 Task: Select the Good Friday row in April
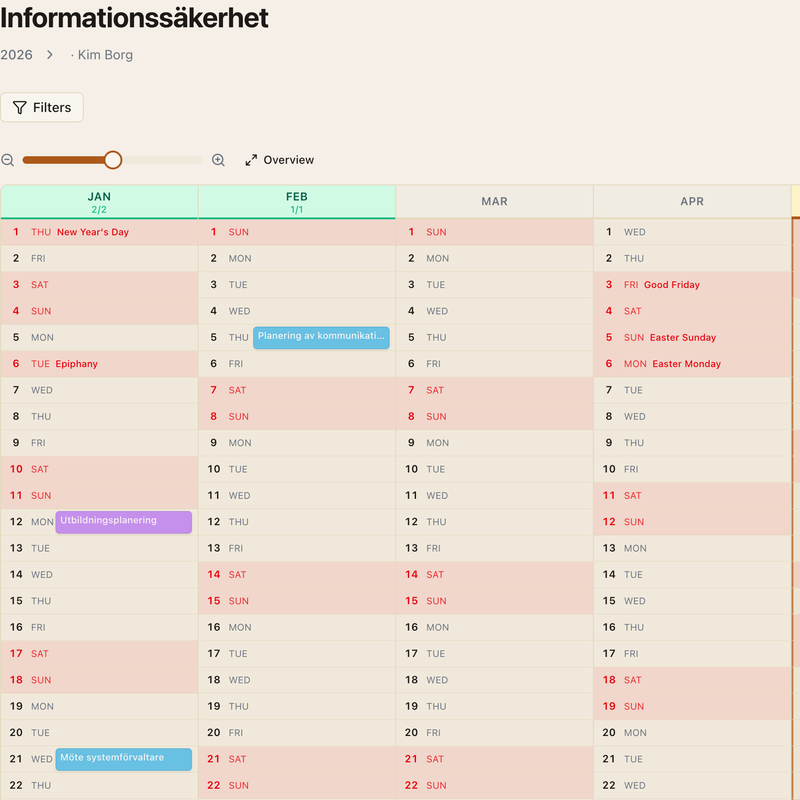pos(692,285)
